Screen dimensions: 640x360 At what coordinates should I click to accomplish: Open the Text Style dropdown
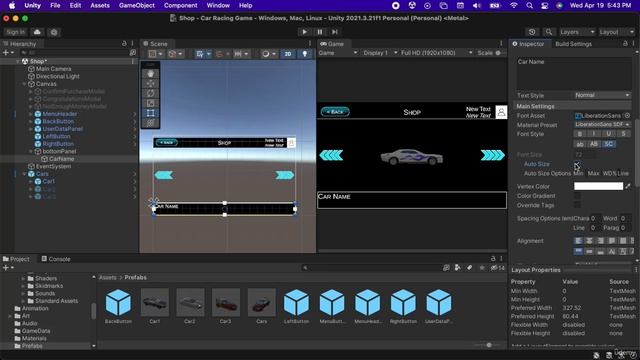coord(602,95)
